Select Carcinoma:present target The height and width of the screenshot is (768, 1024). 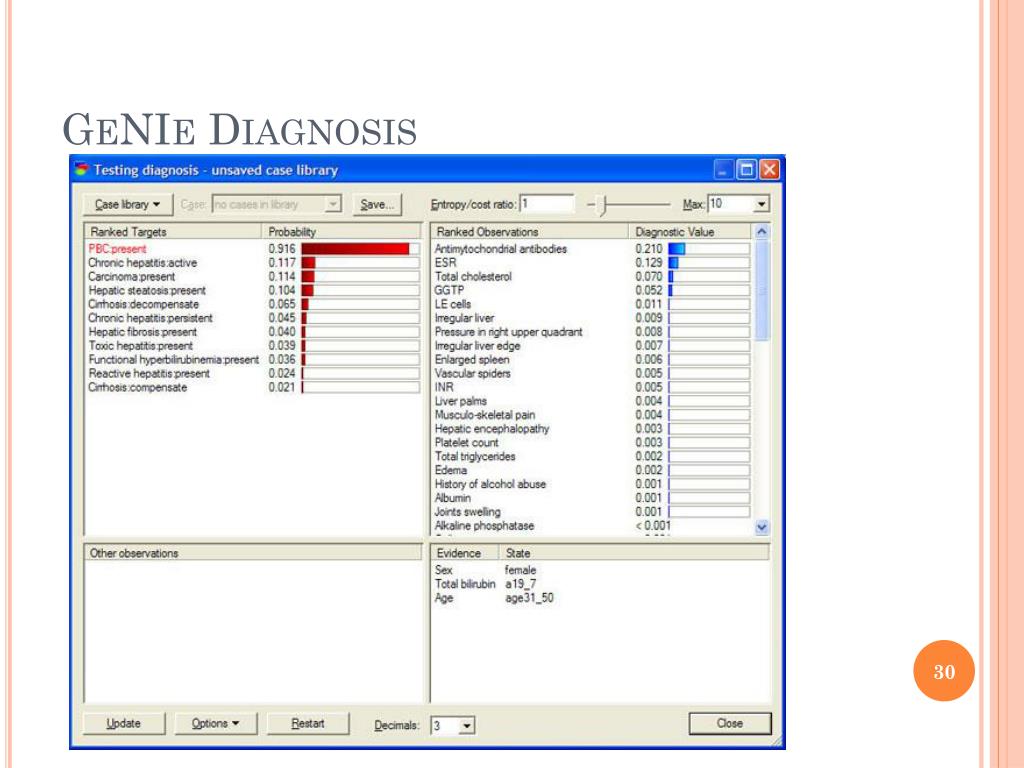click(x=253, y=276)
